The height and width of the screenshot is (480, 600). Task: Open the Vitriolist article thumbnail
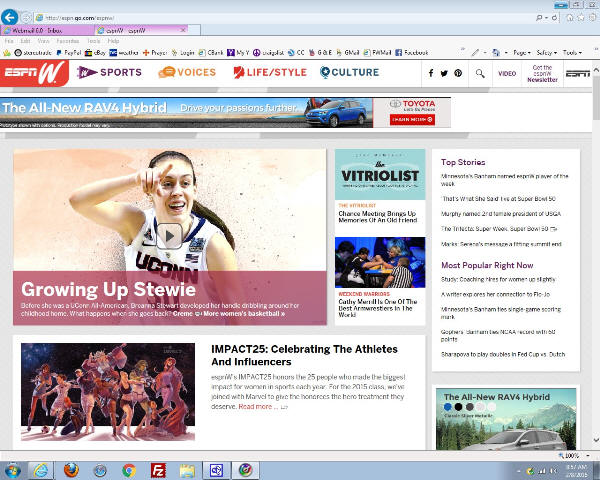point(379,175)
